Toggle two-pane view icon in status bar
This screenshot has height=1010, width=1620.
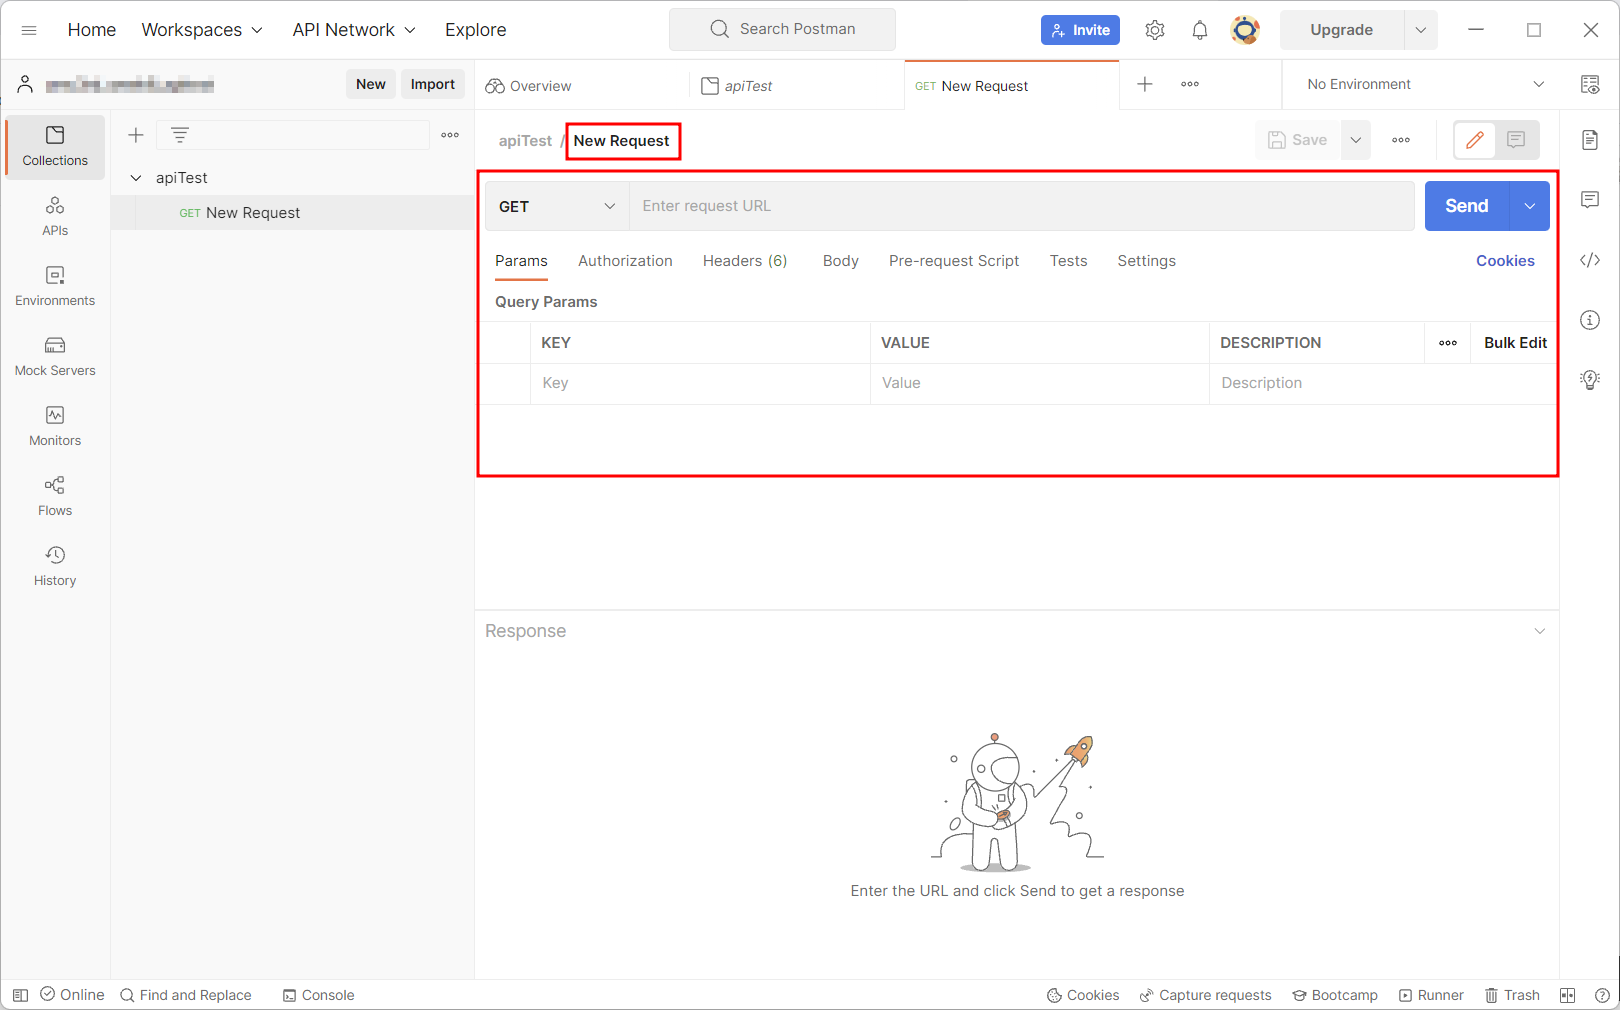[1568, 995]
